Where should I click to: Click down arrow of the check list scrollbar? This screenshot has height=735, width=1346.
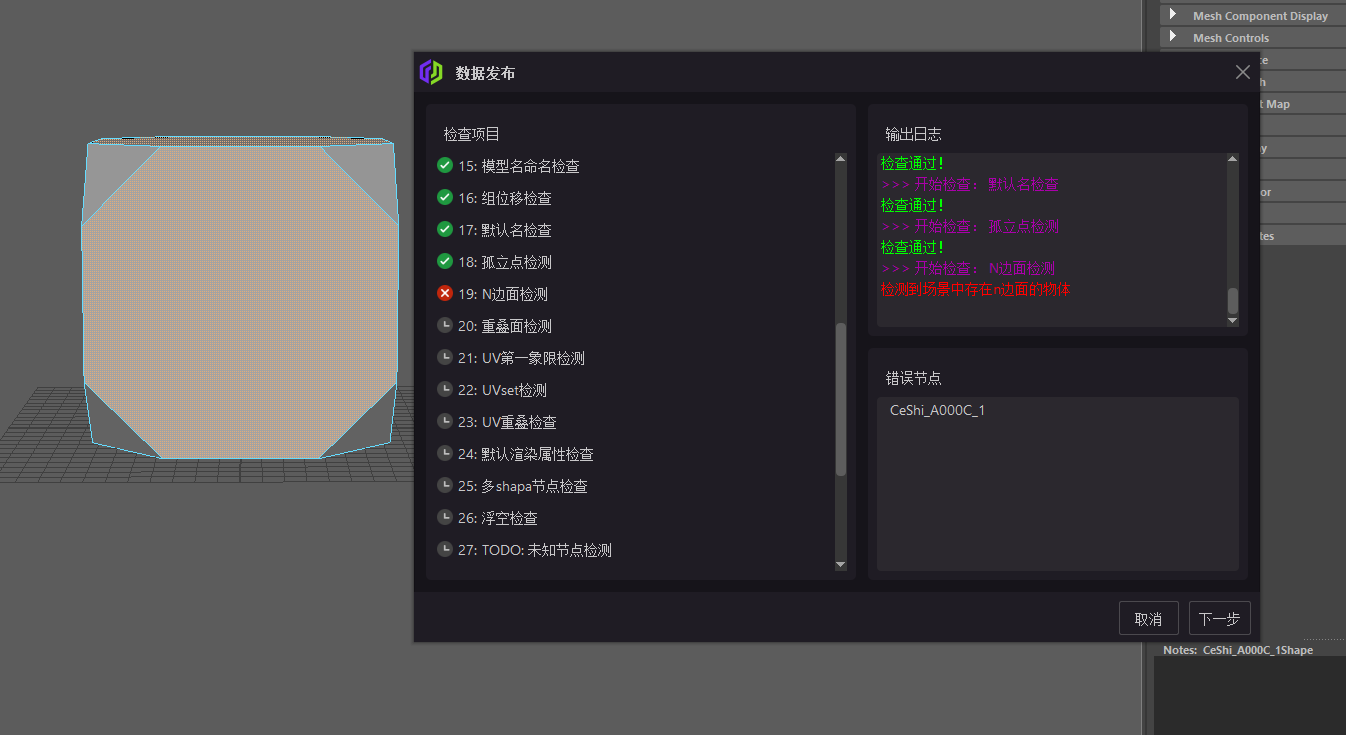(840, 563)
